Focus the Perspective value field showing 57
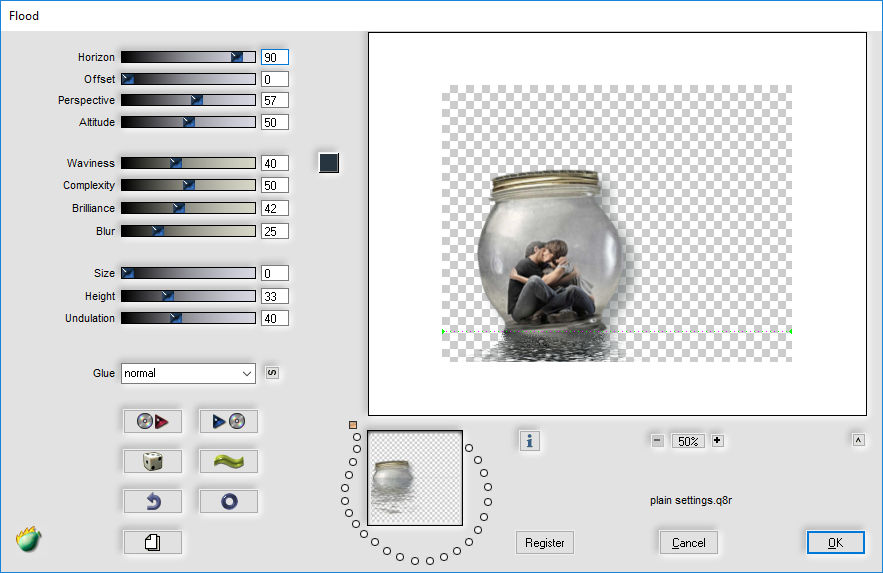The width and height of the screenshot is (883, 573). tap(275, 100)
